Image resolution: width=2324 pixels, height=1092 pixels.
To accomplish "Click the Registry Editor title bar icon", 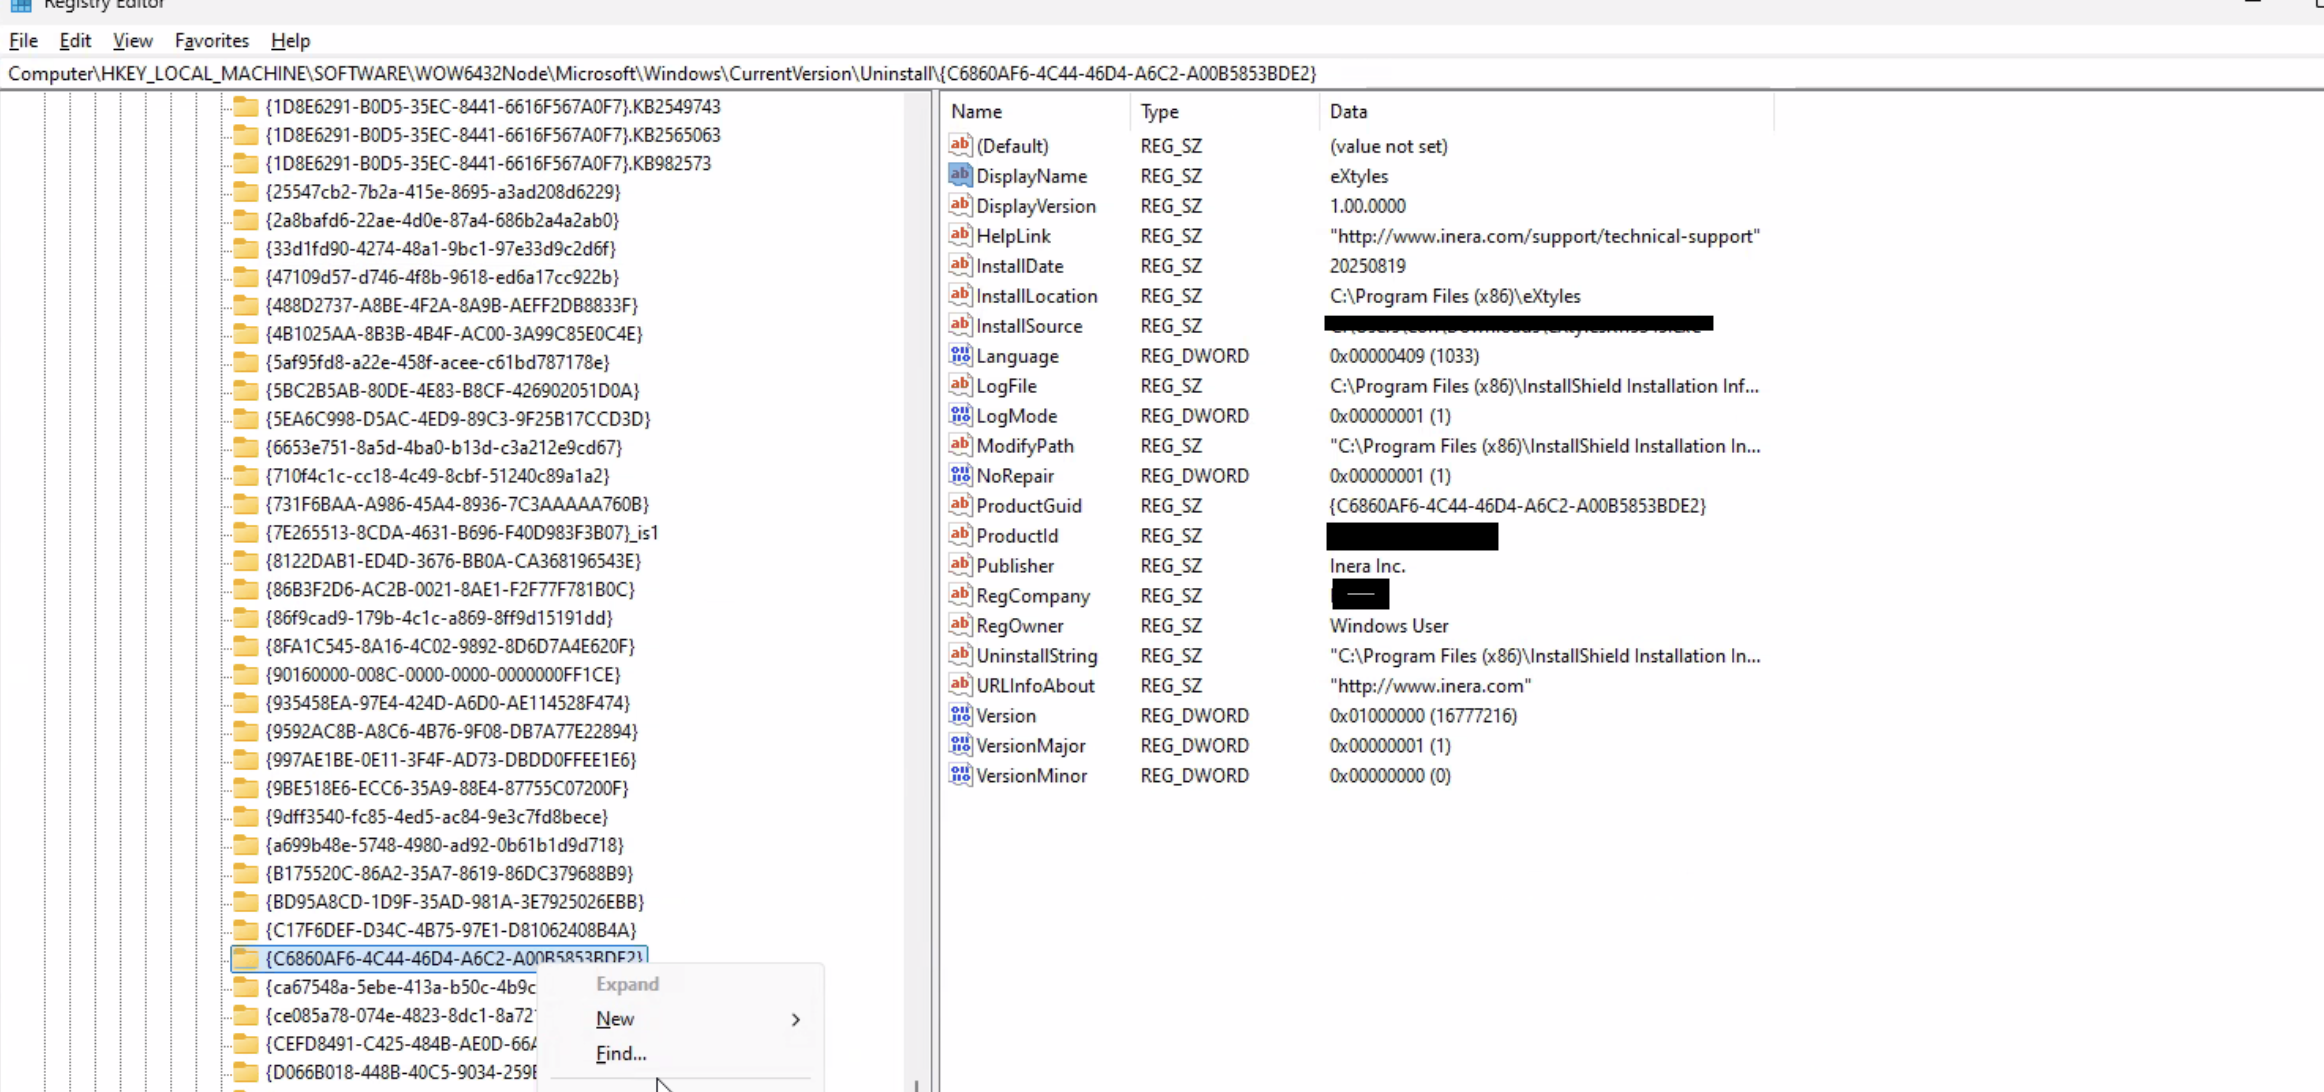I will pos(20,5).
